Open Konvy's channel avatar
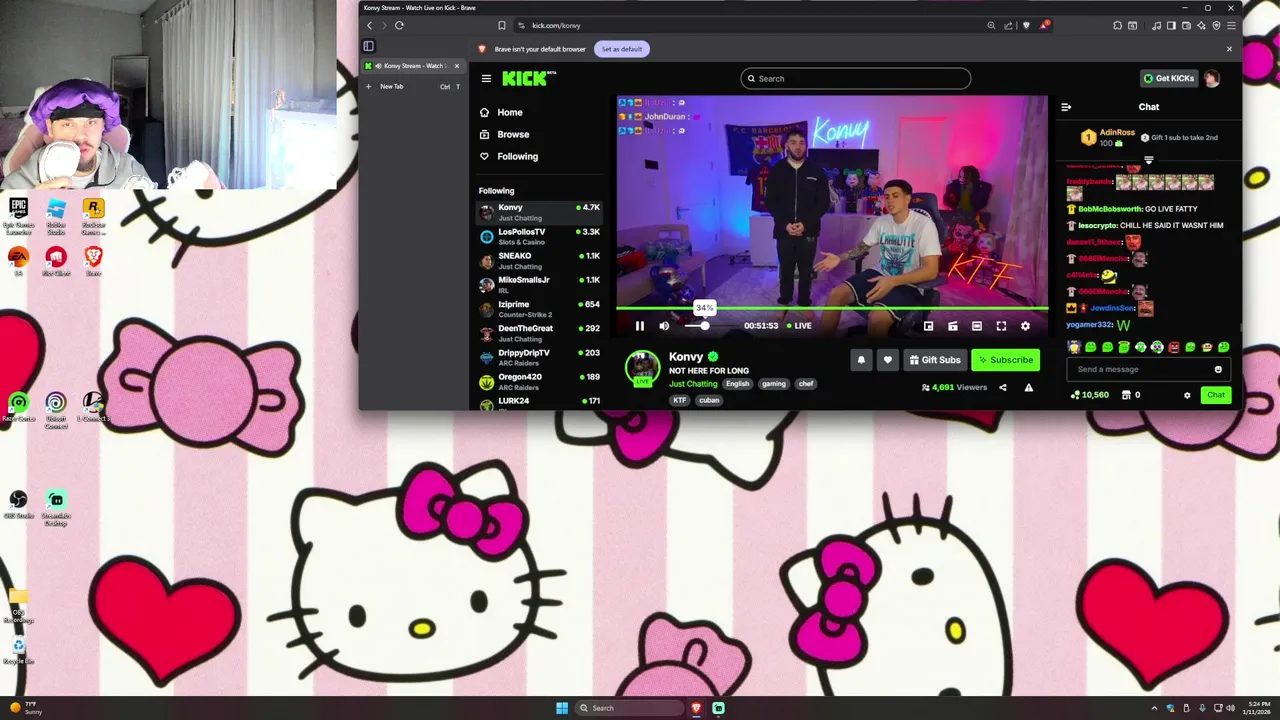The image size is (1280, 720). coord(642,368)
